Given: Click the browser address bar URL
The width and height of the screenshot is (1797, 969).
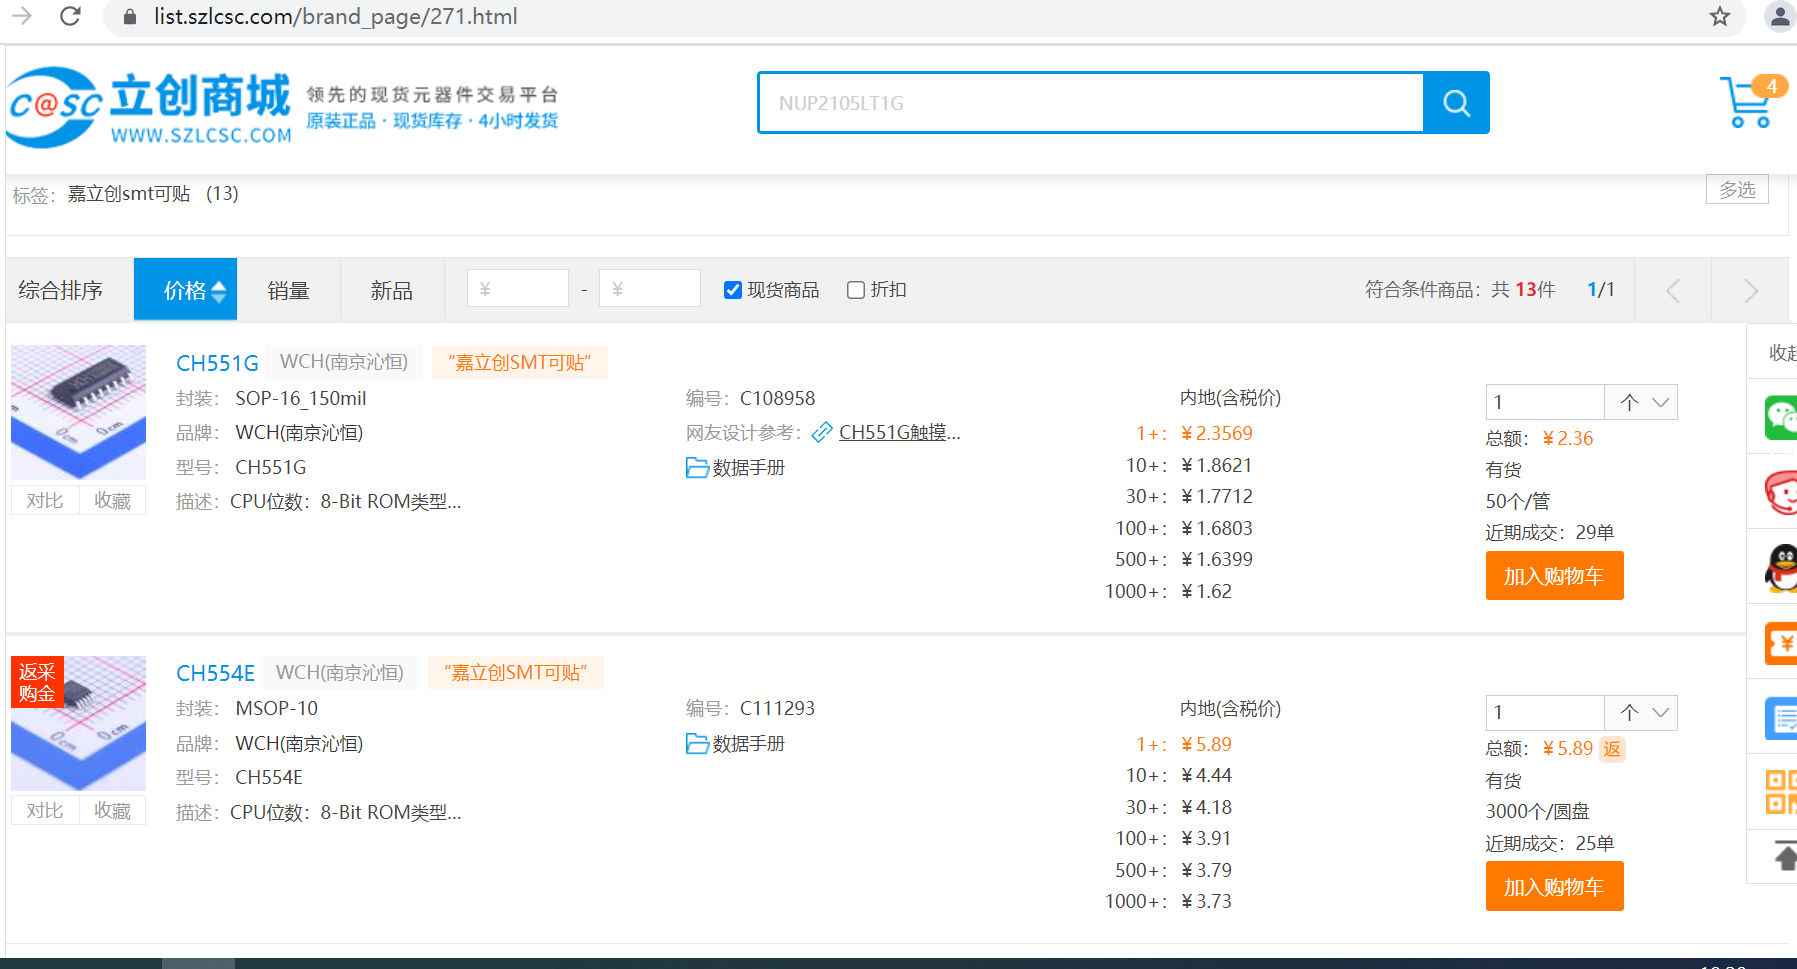Looking at the screenshot, I should pos(336,16).
